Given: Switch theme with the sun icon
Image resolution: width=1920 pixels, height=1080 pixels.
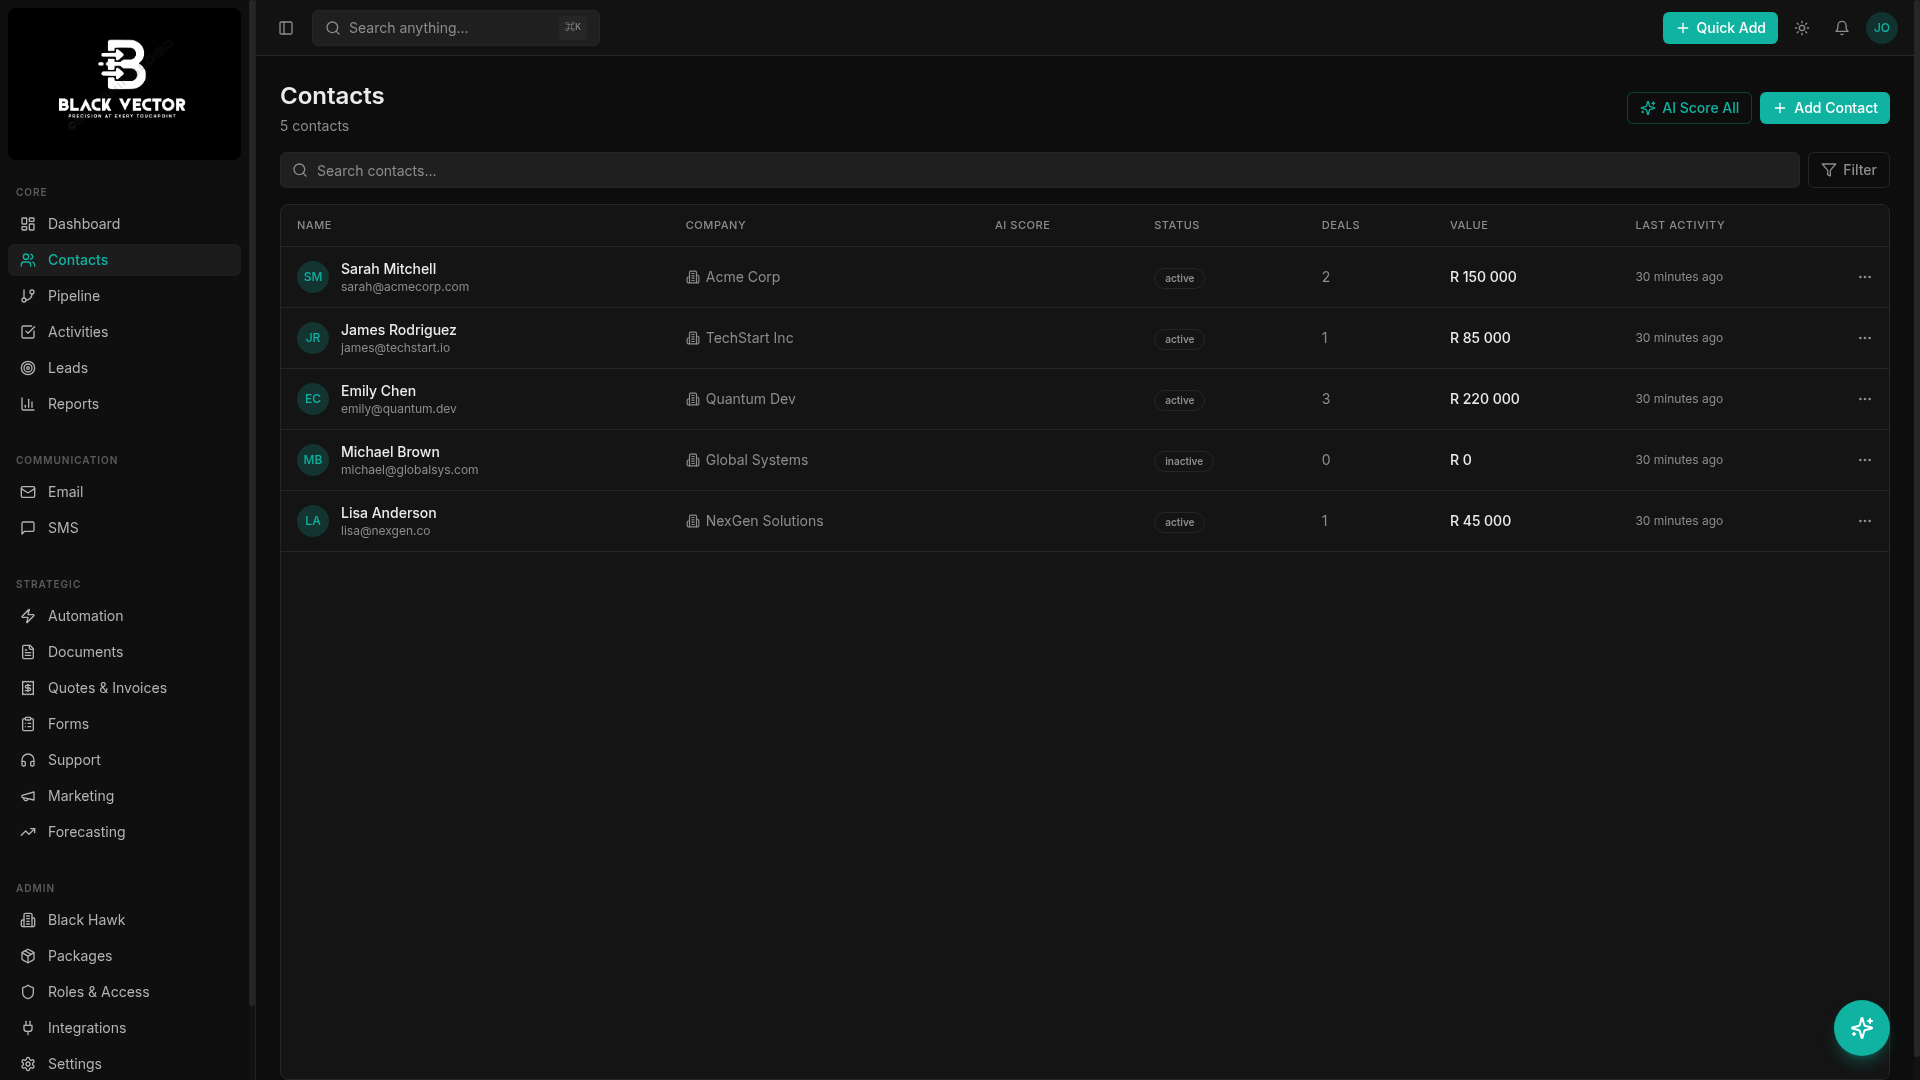Looking at the screenshot, I should (1802, 28).
